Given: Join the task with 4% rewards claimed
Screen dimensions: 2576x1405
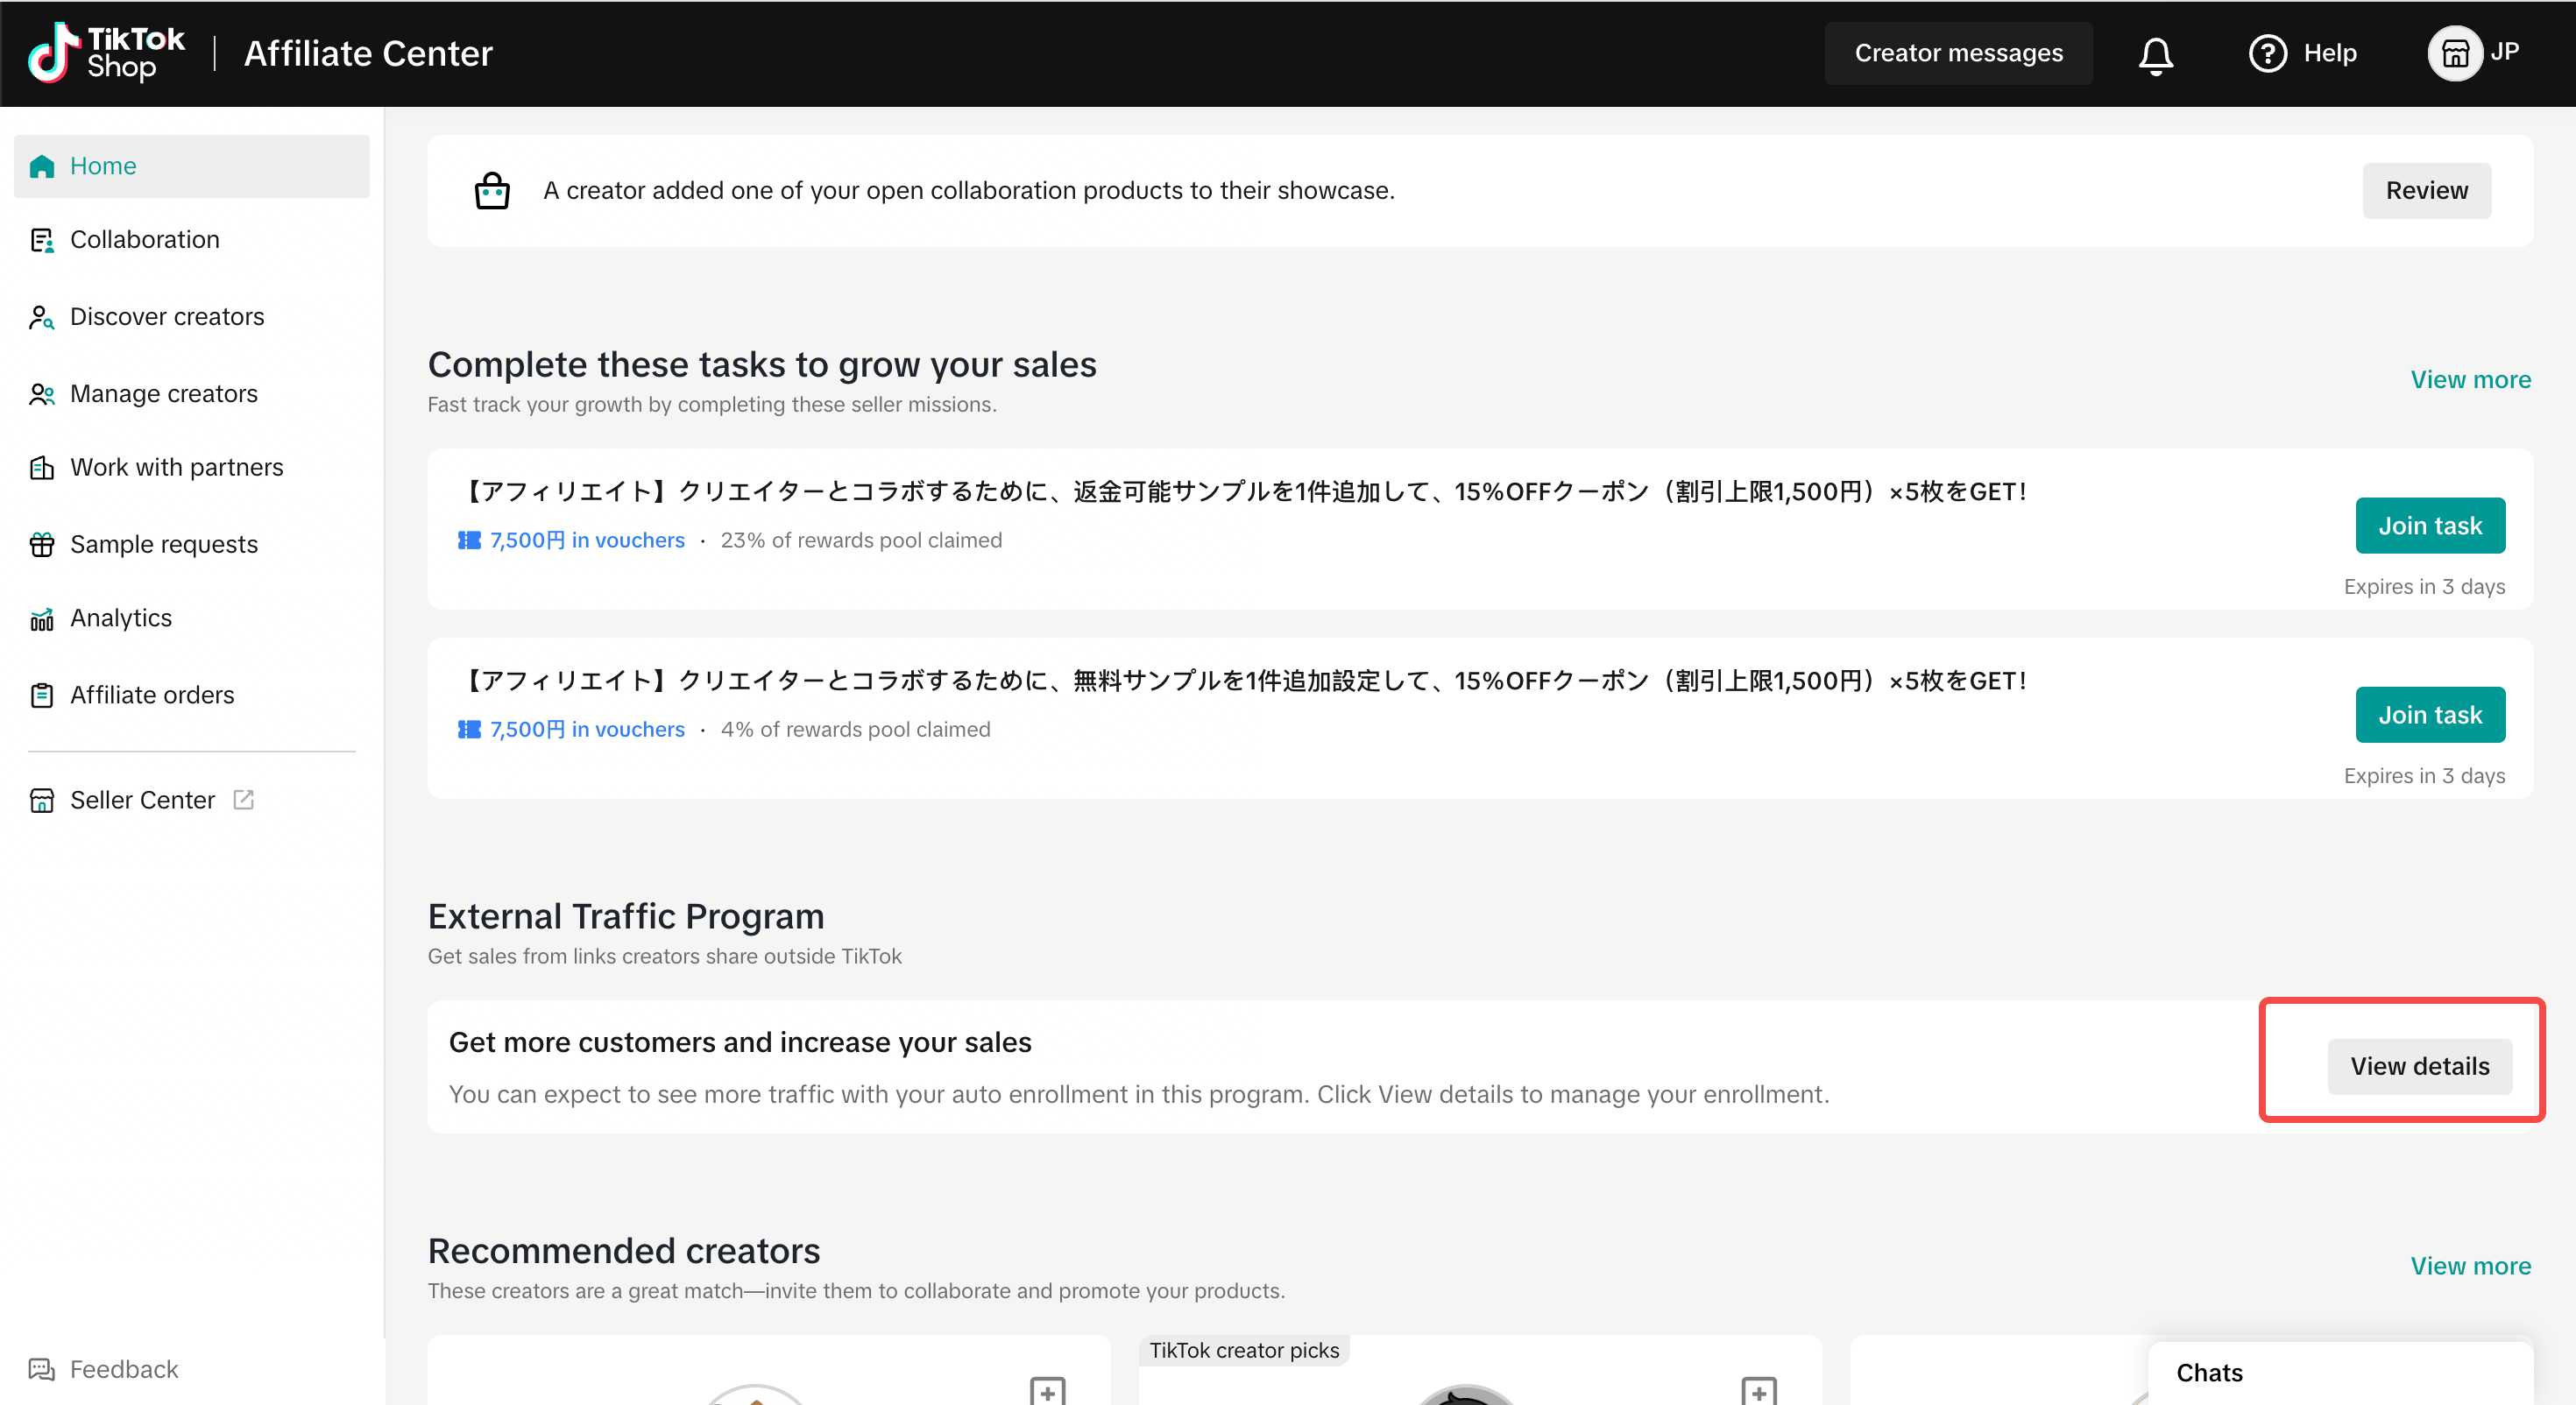Looking at the screenshot, I should [x=2430, y=715].
